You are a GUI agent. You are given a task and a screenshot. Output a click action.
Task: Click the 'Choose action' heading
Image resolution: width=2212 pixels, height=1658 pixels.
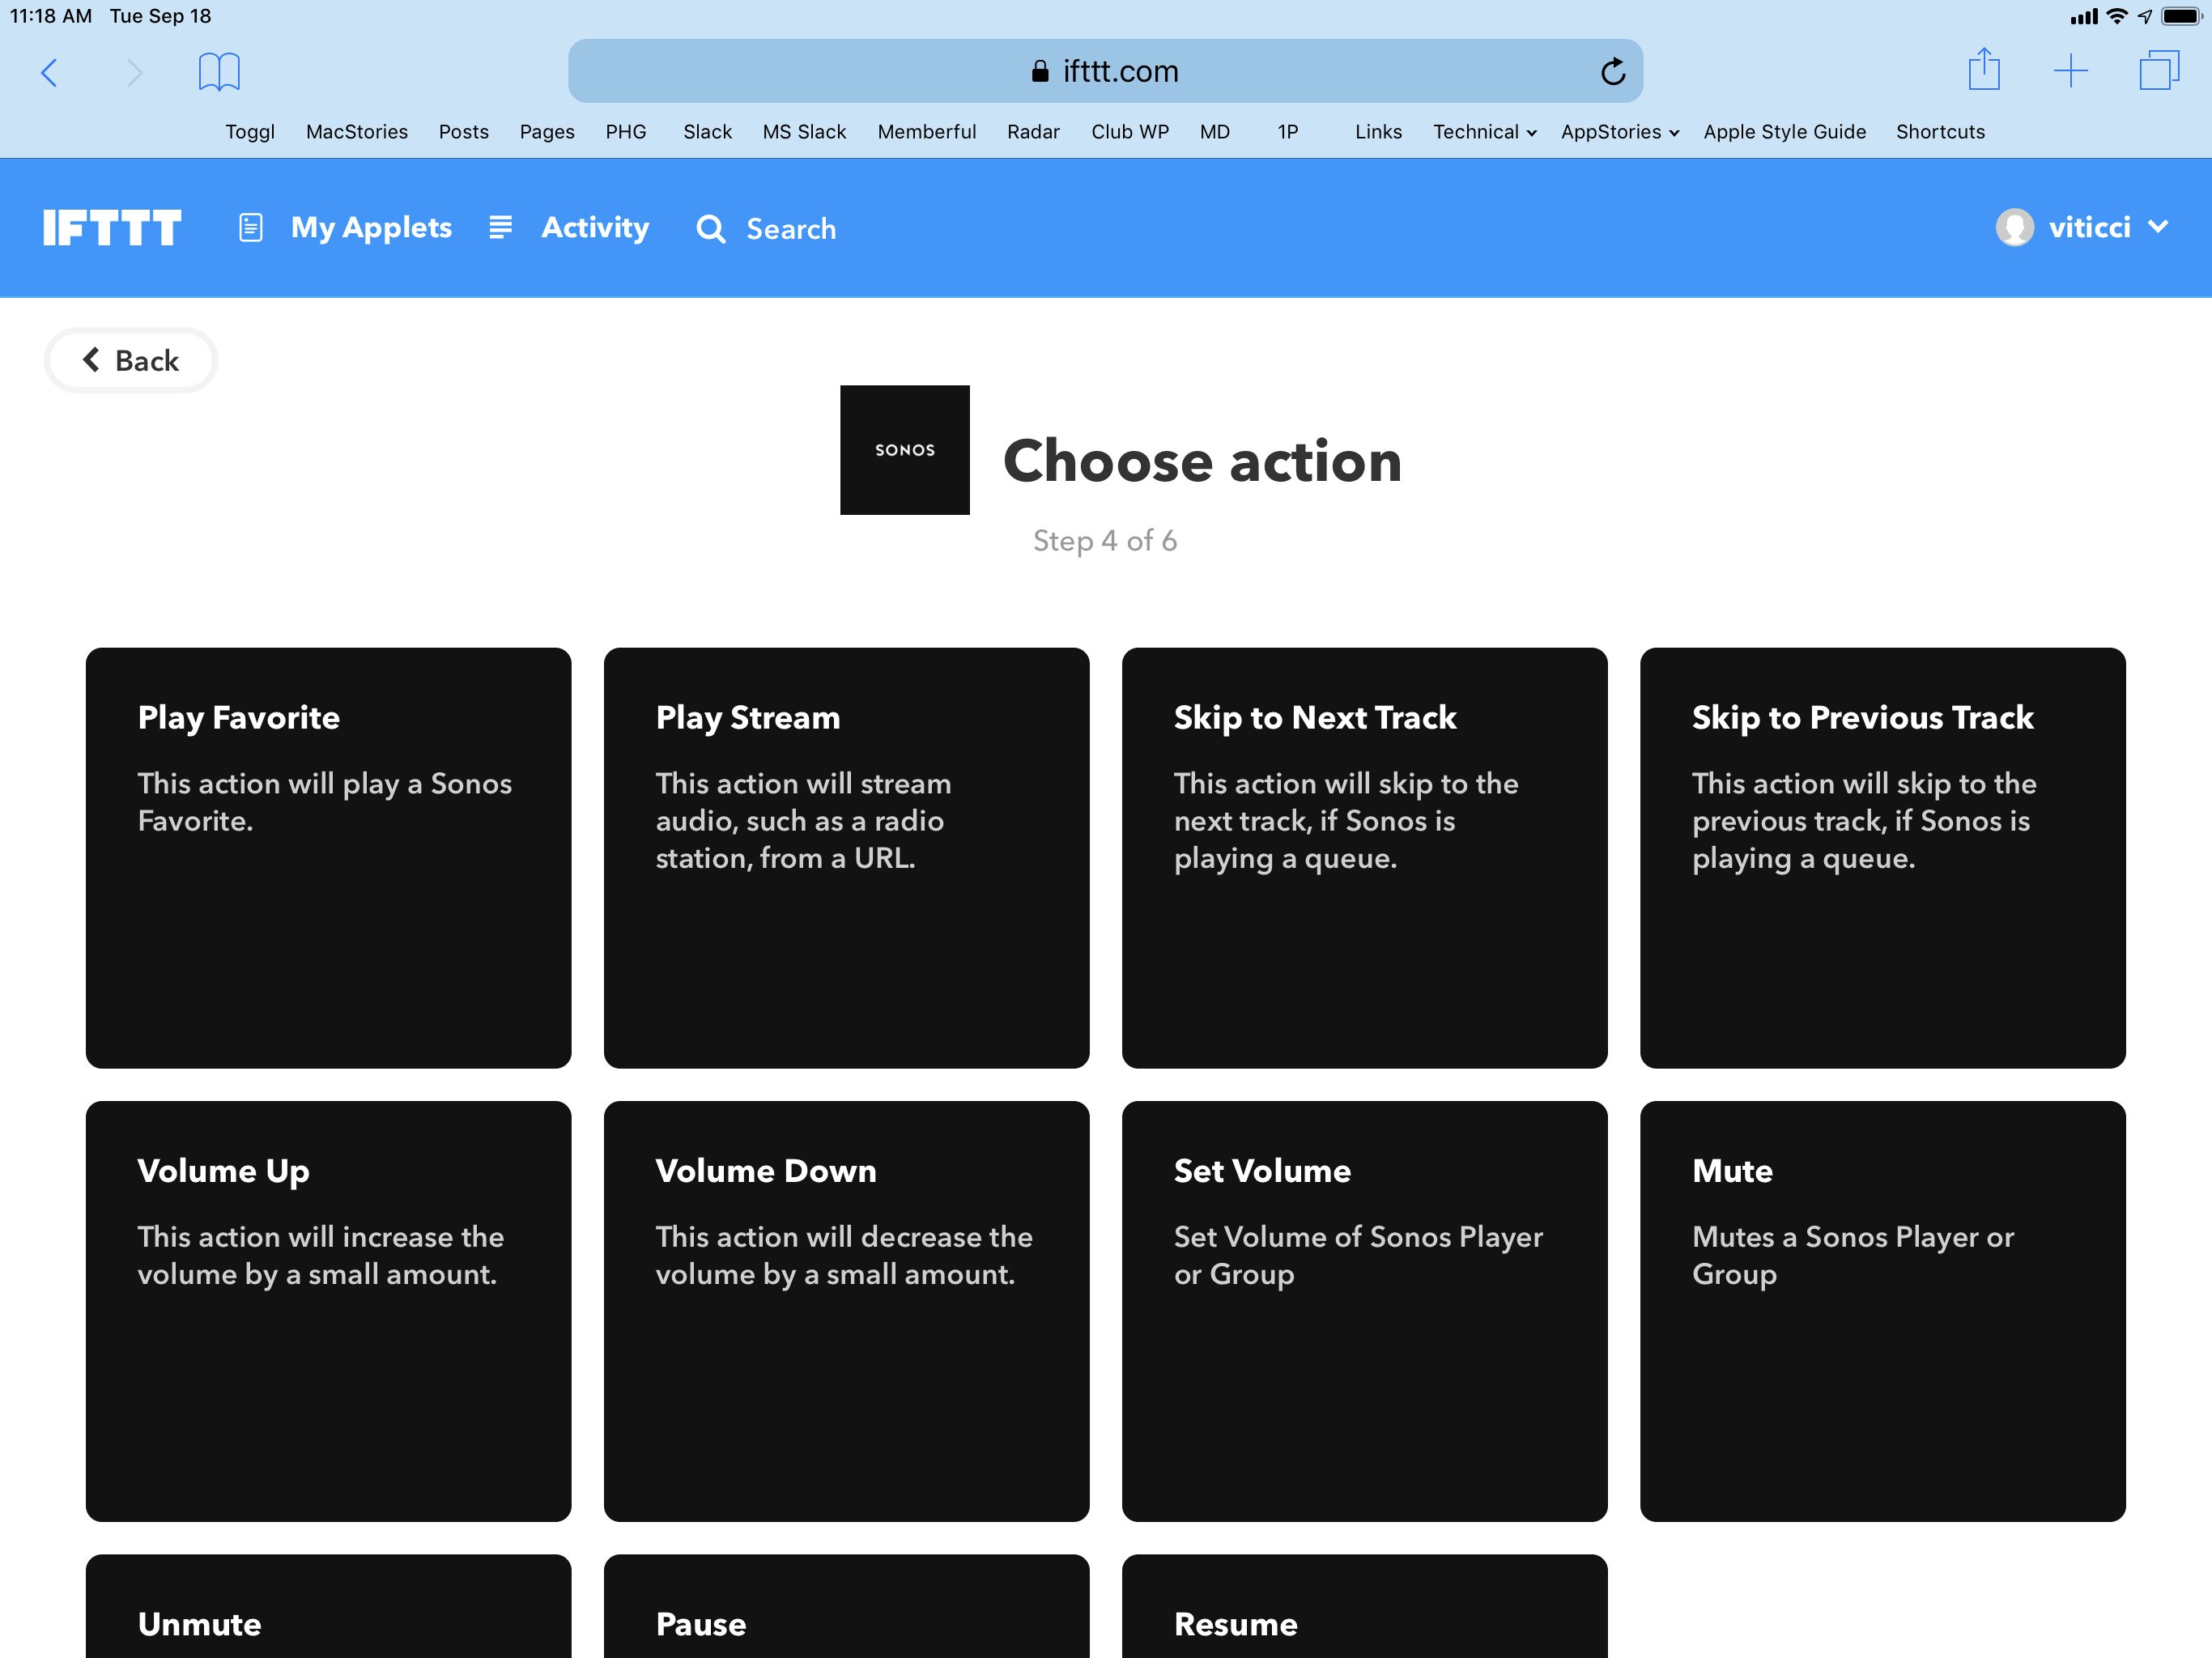pos(1202,461)
